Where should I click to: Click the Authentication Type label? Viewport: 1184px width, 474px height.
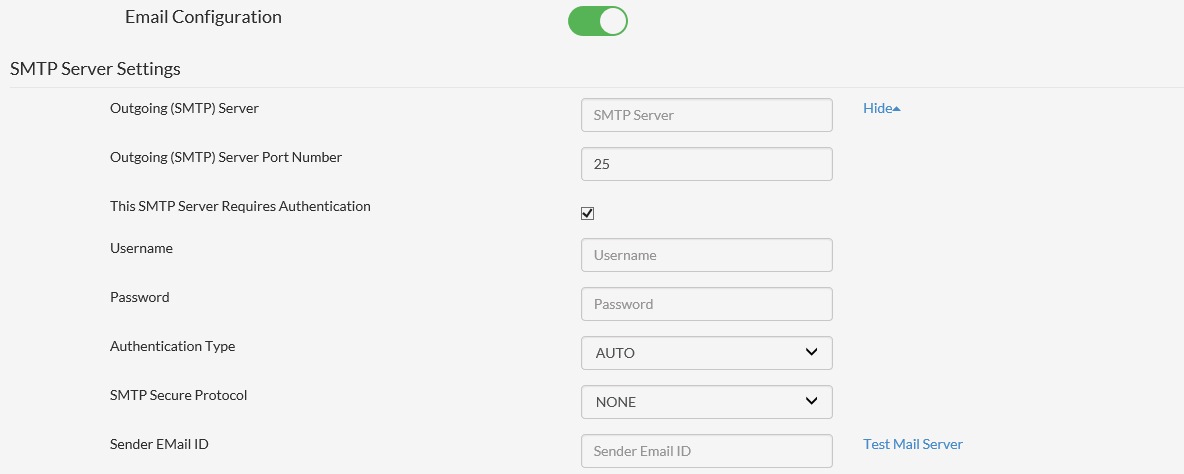click(x=172, y=346)
